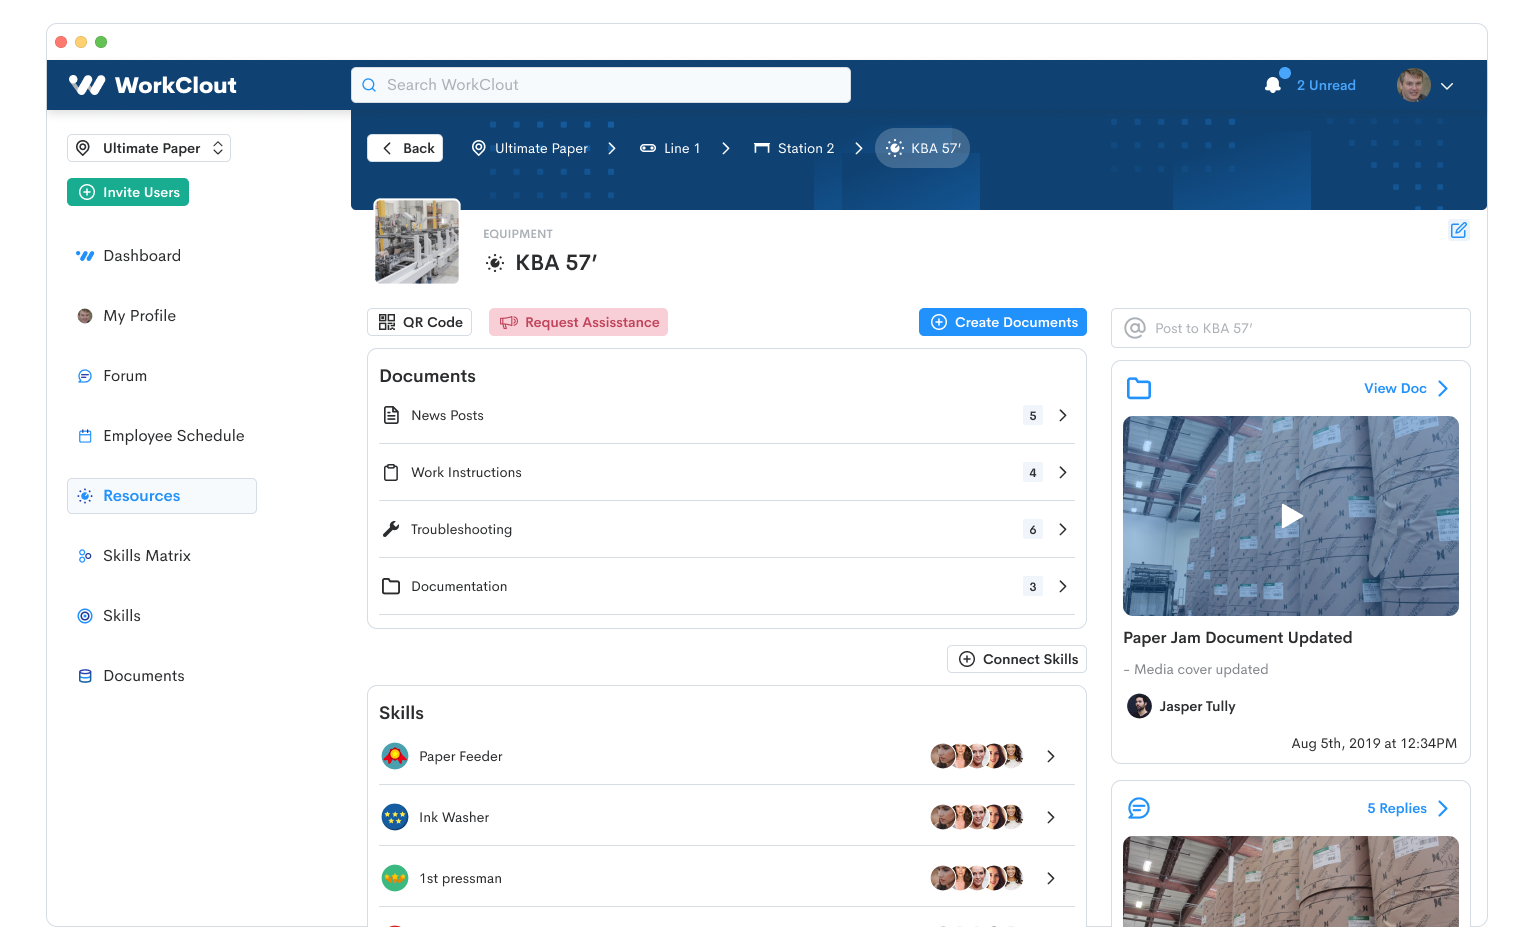The image size is (1534, 947).
Task: Open the Ultimate Paper workspace selector
Action: (x=149, y=148)
